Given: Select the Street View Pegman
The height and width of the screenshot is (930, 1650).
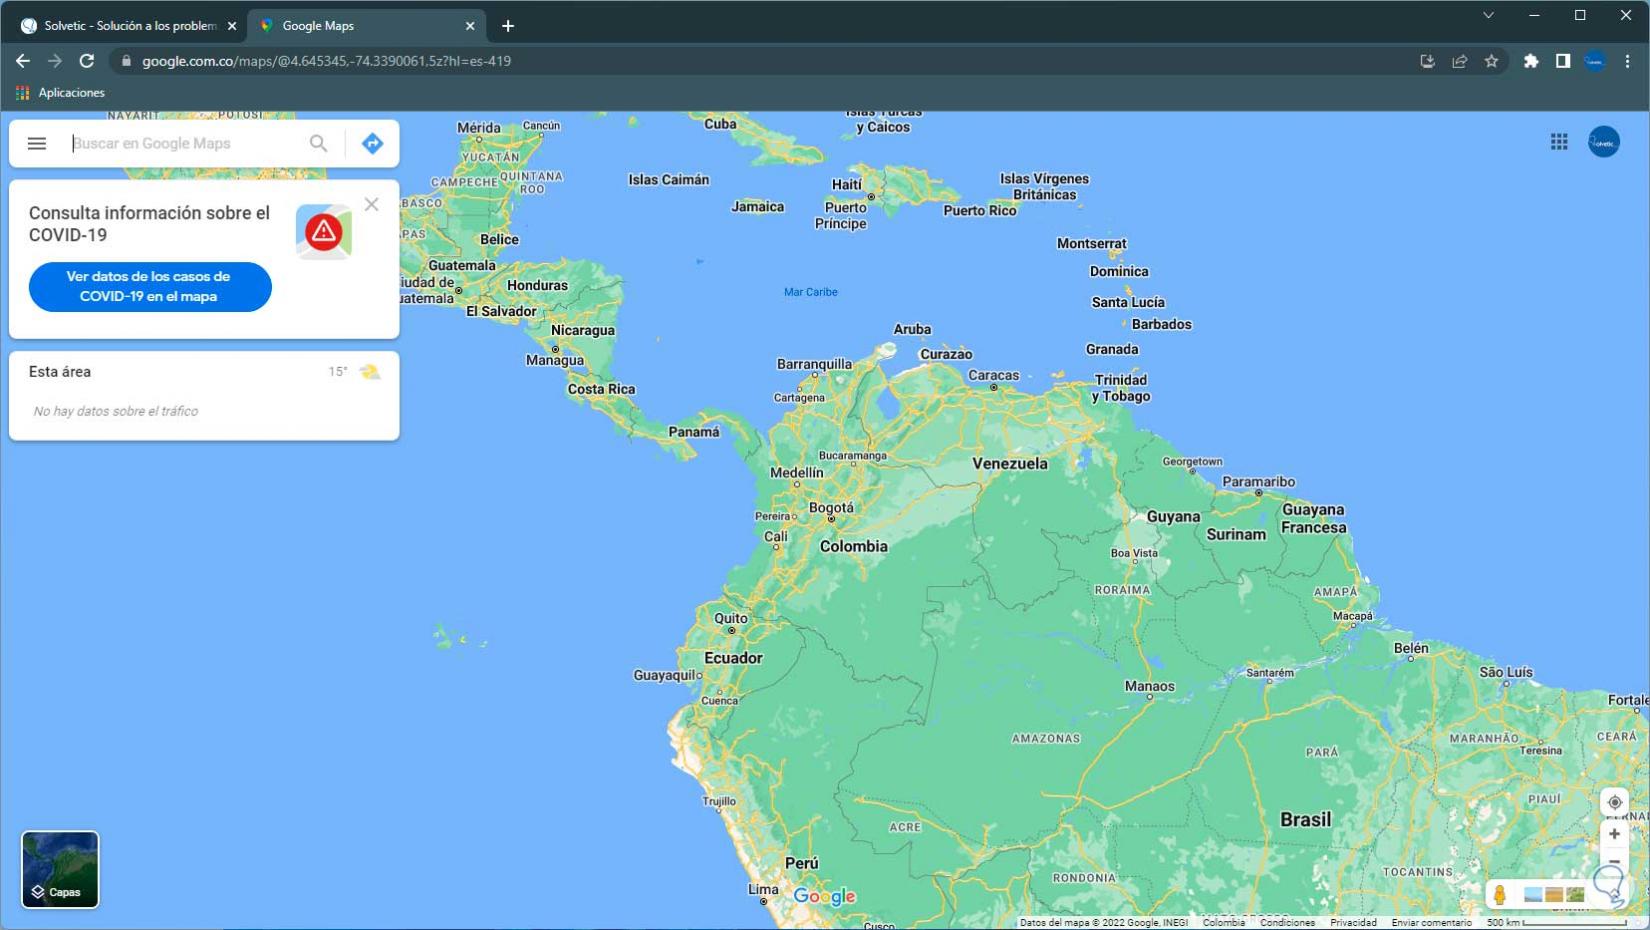Looking at the screenshot, I should tap(1499, 894).
